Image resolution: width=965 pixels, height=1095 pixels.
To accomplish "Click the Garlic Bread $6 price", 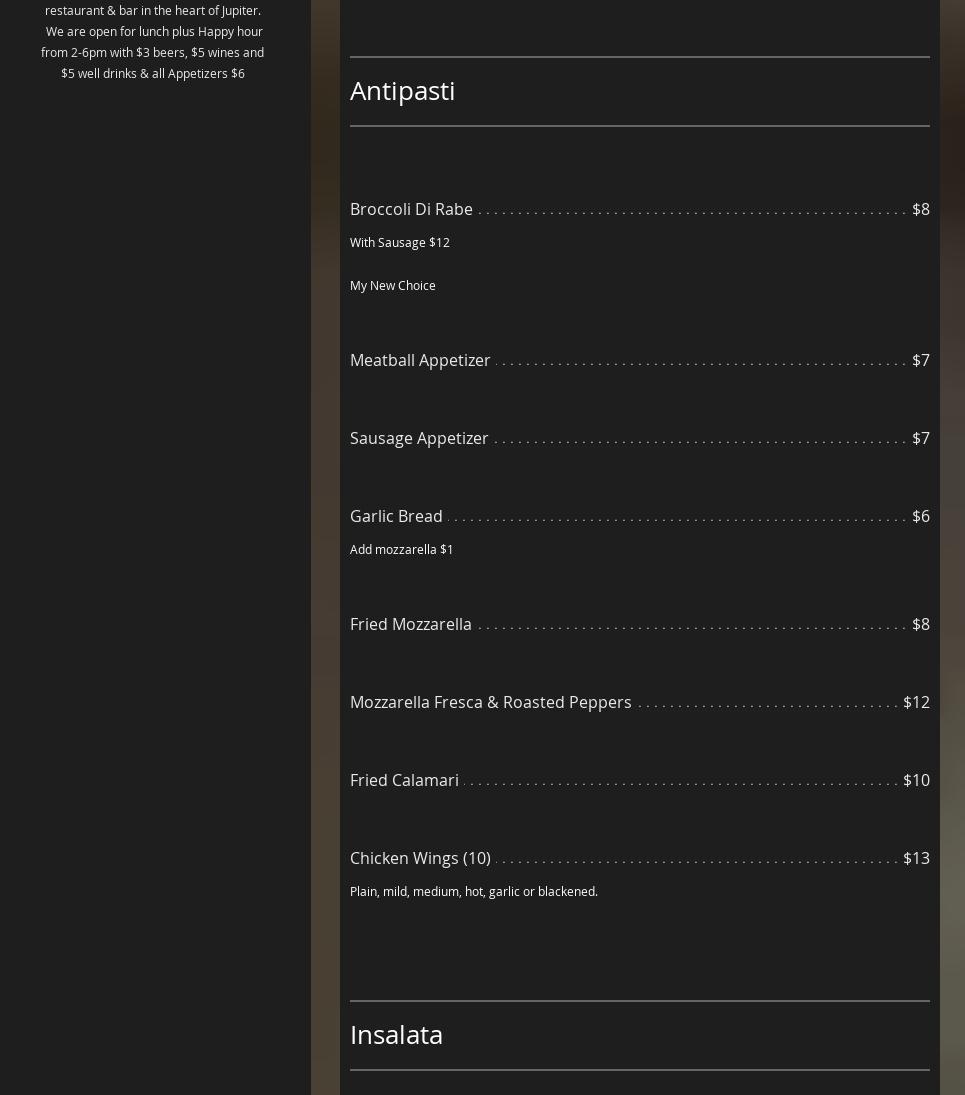I will [x=920, y=516].
